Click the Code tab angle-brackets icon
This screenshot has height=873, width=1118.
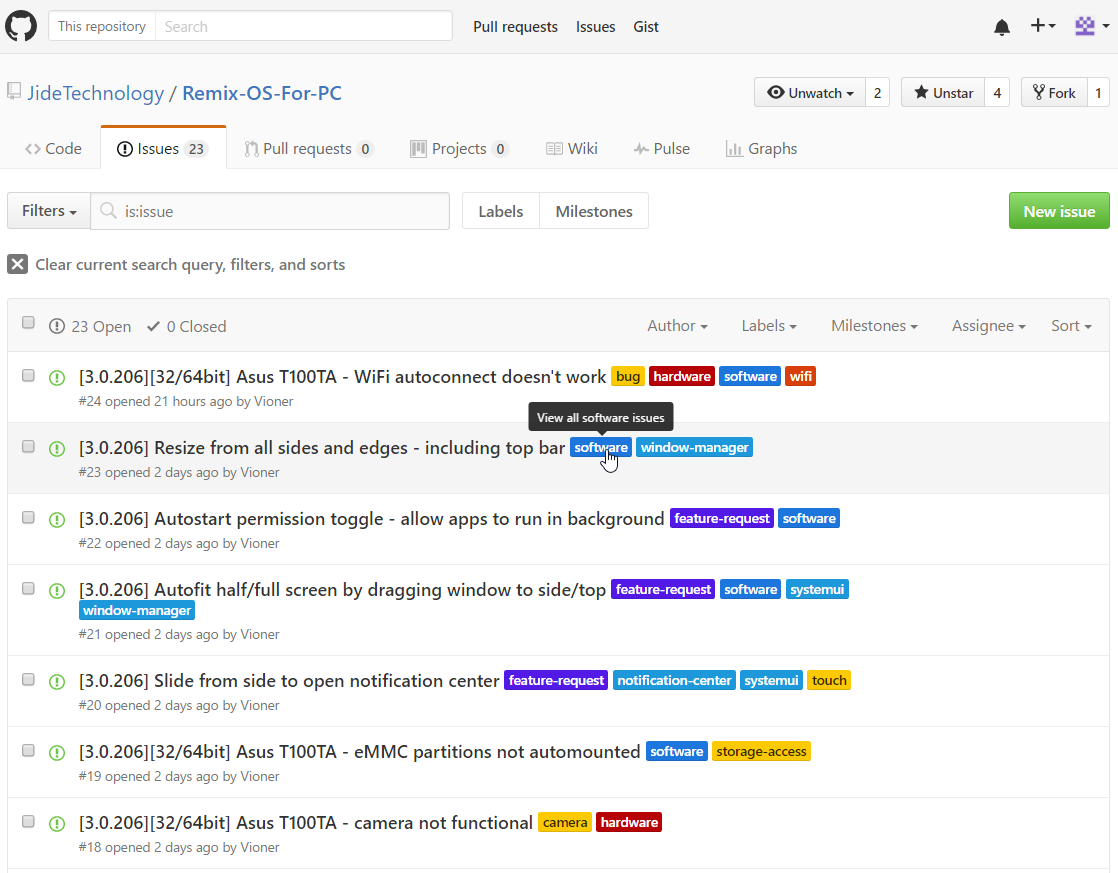click(x=33, y=149)
